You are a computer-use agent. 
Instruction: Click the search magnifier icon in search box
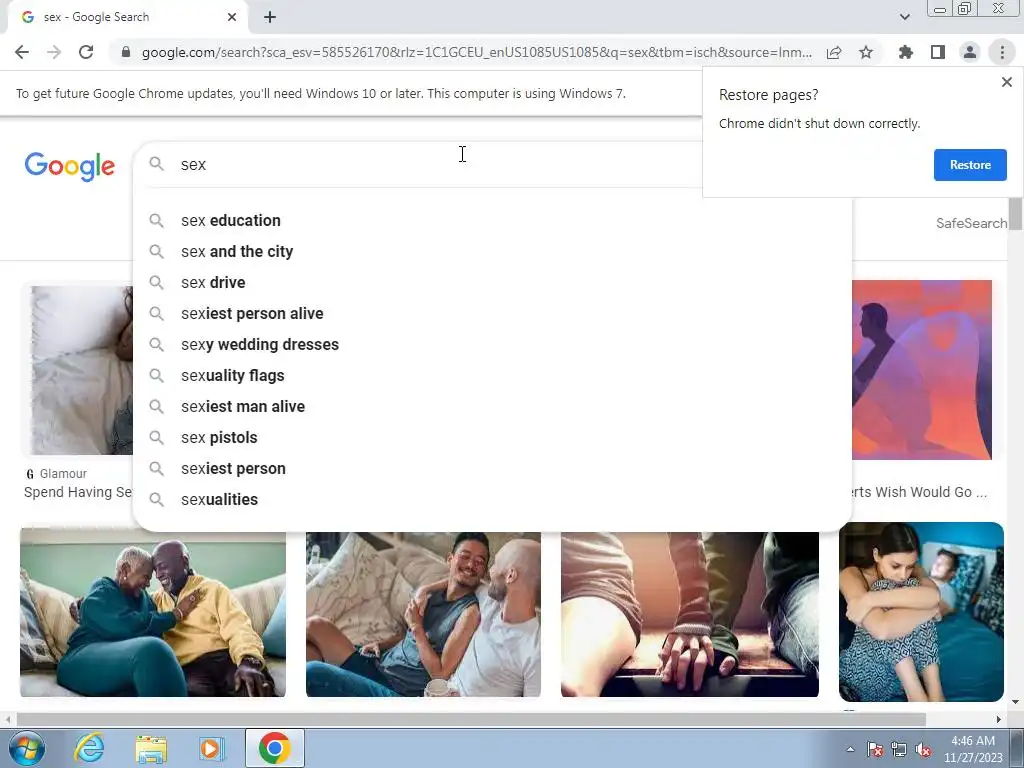click(156, 163)
